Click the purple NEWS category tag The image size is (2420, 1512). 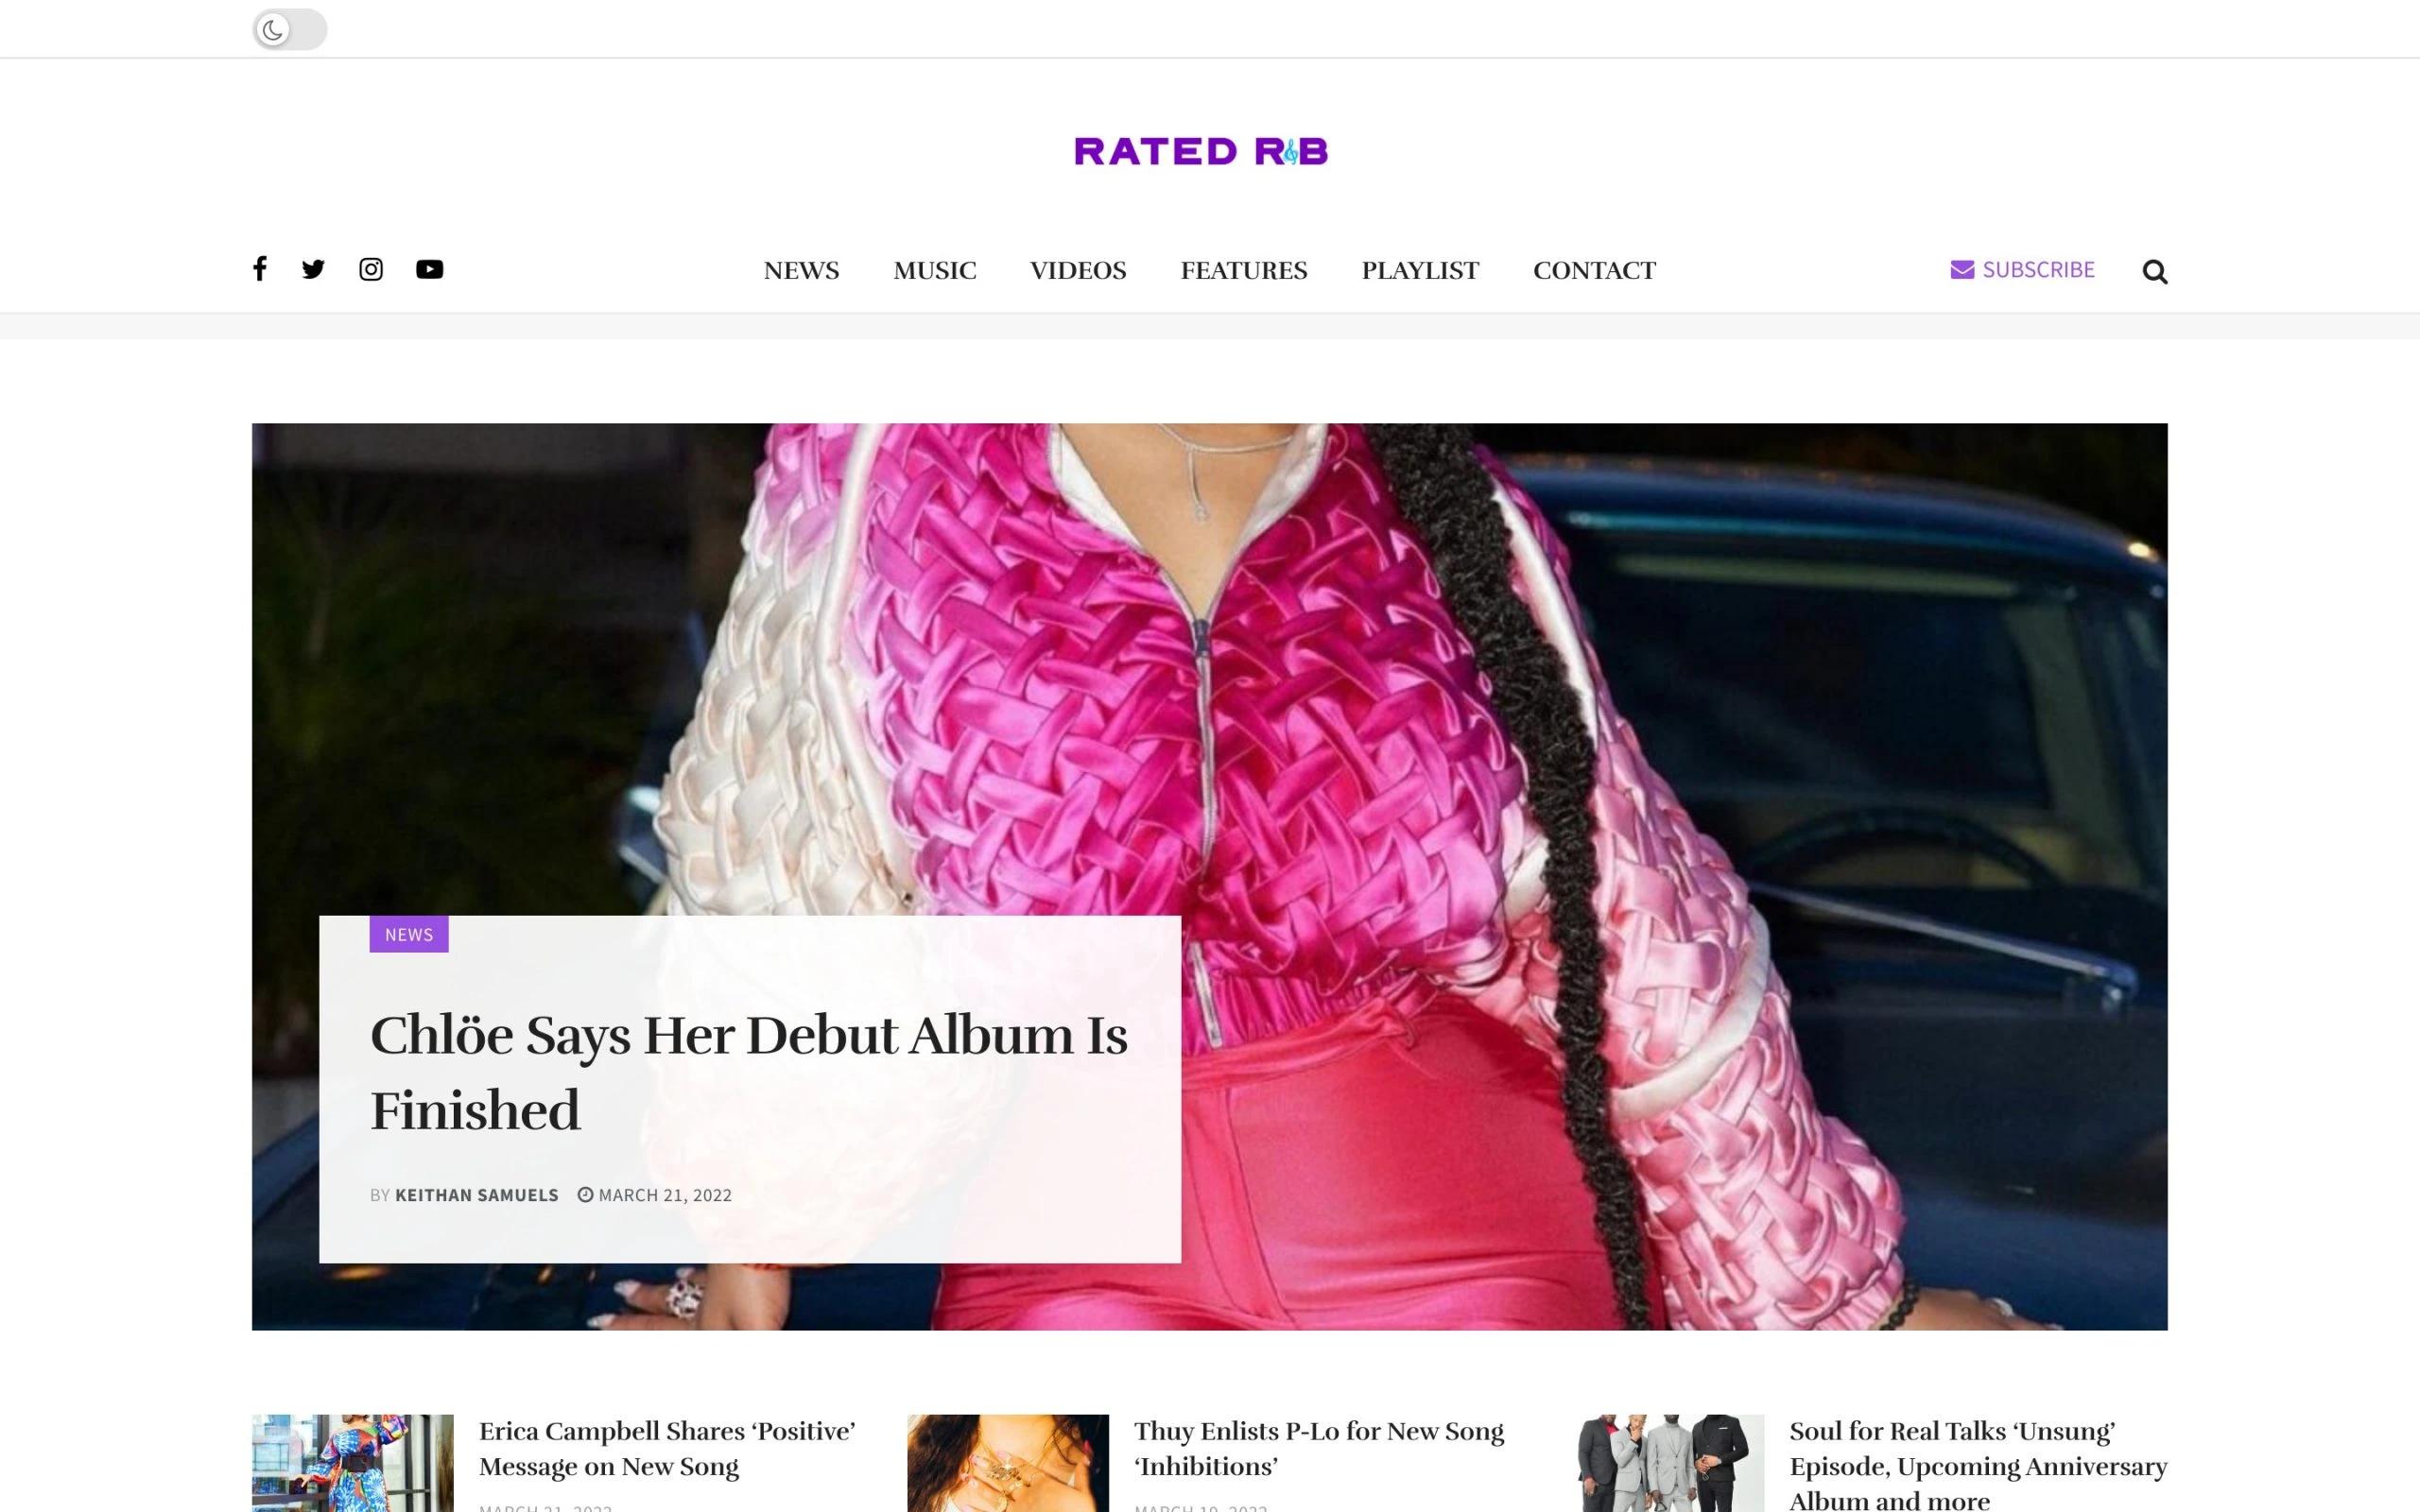(x=409, y=934)
